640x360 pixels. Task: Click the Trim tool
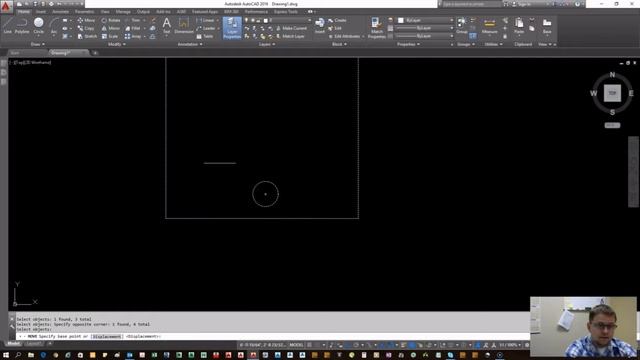tap(133, 20)
